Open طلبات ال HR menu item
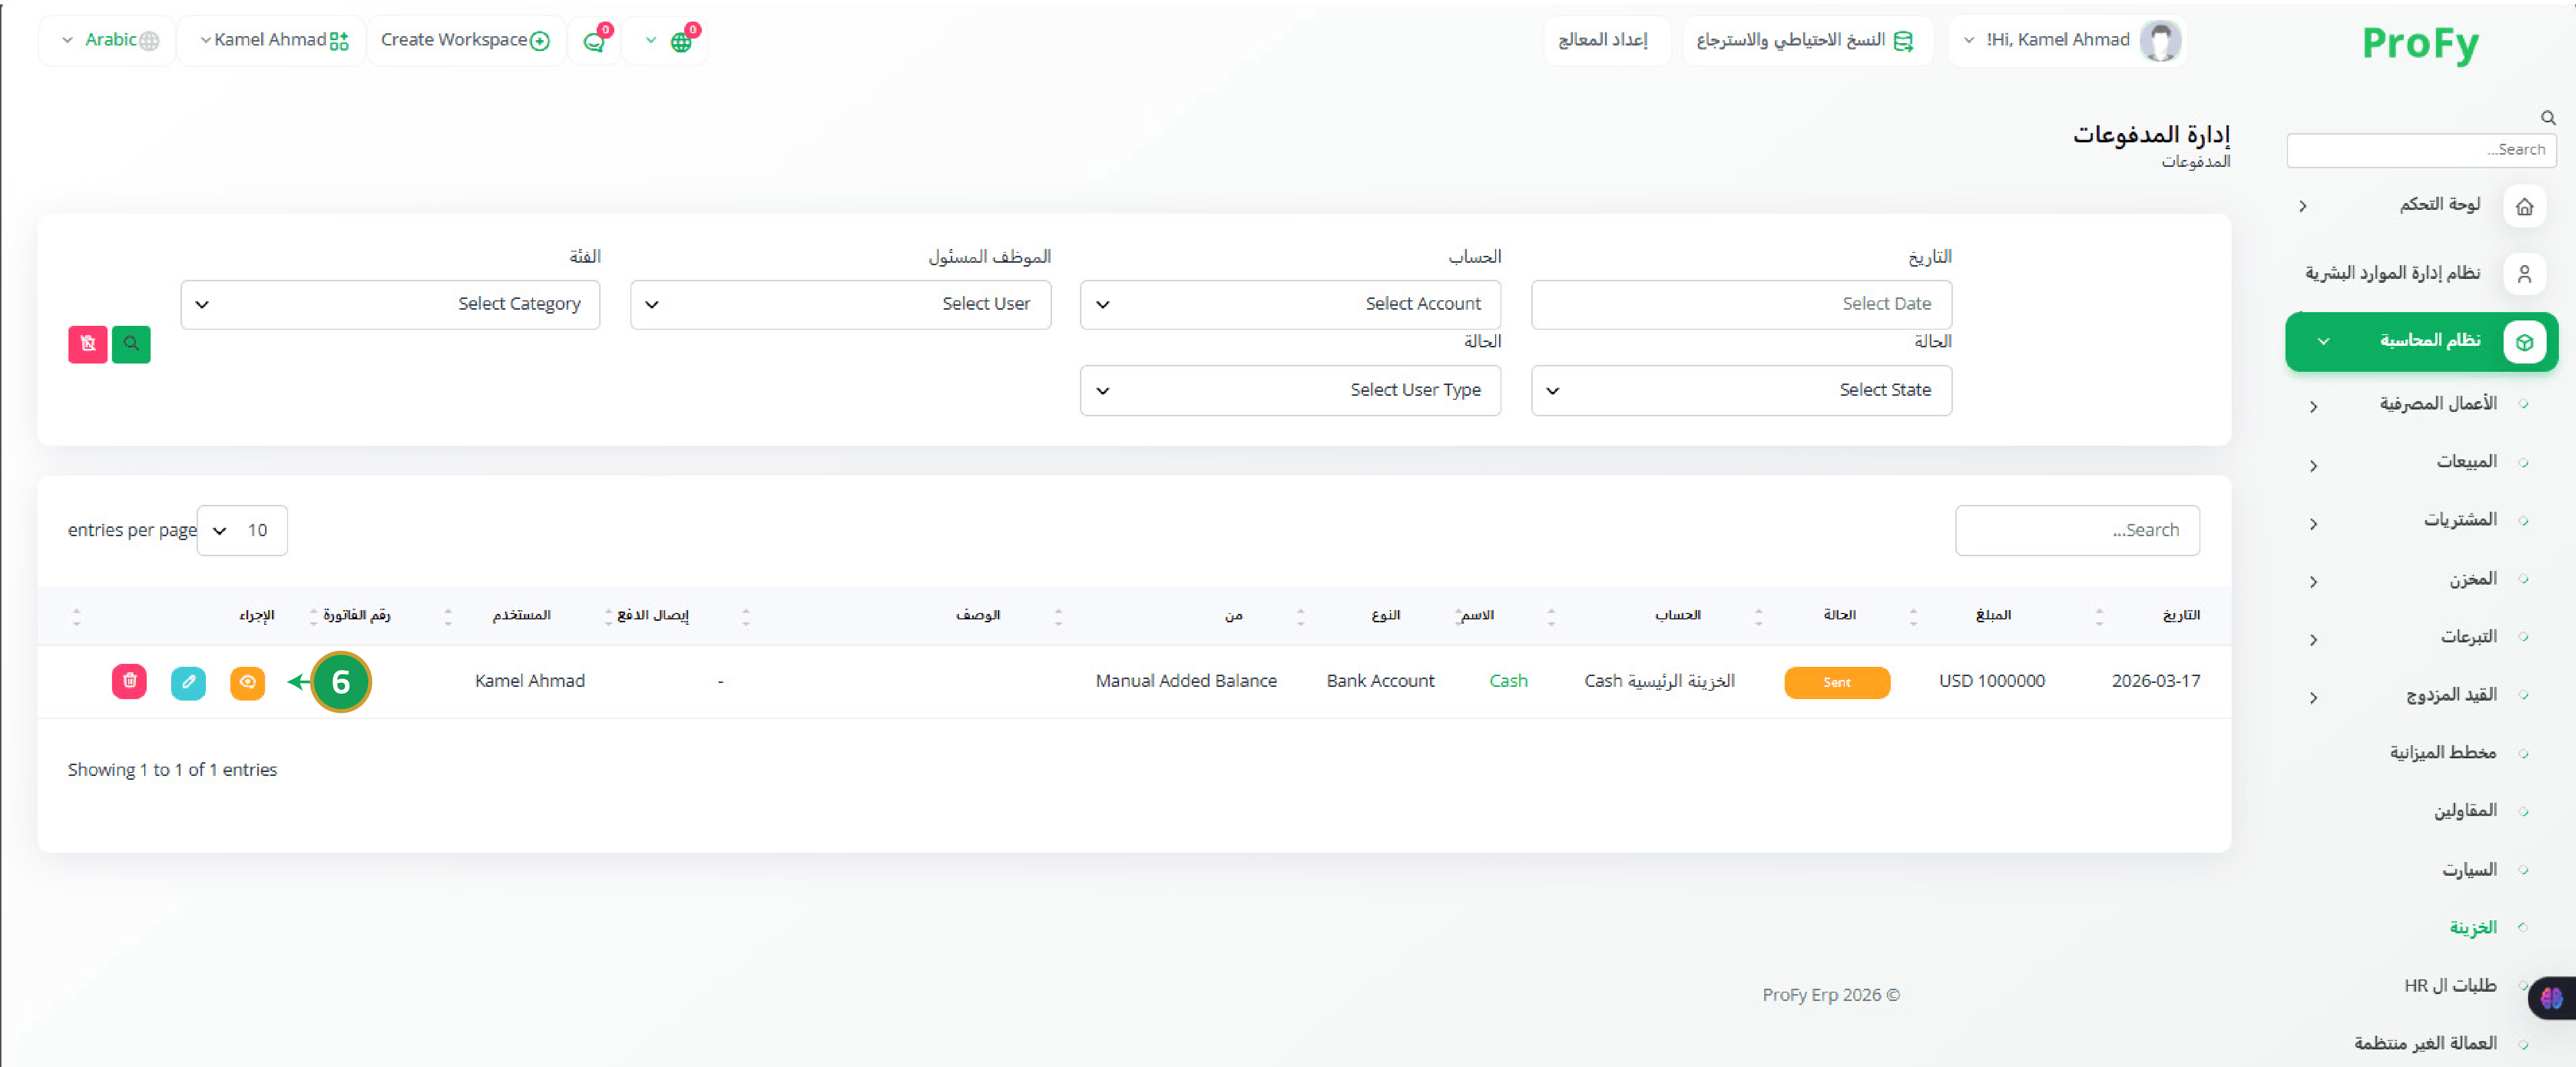 coord(2450,986)
